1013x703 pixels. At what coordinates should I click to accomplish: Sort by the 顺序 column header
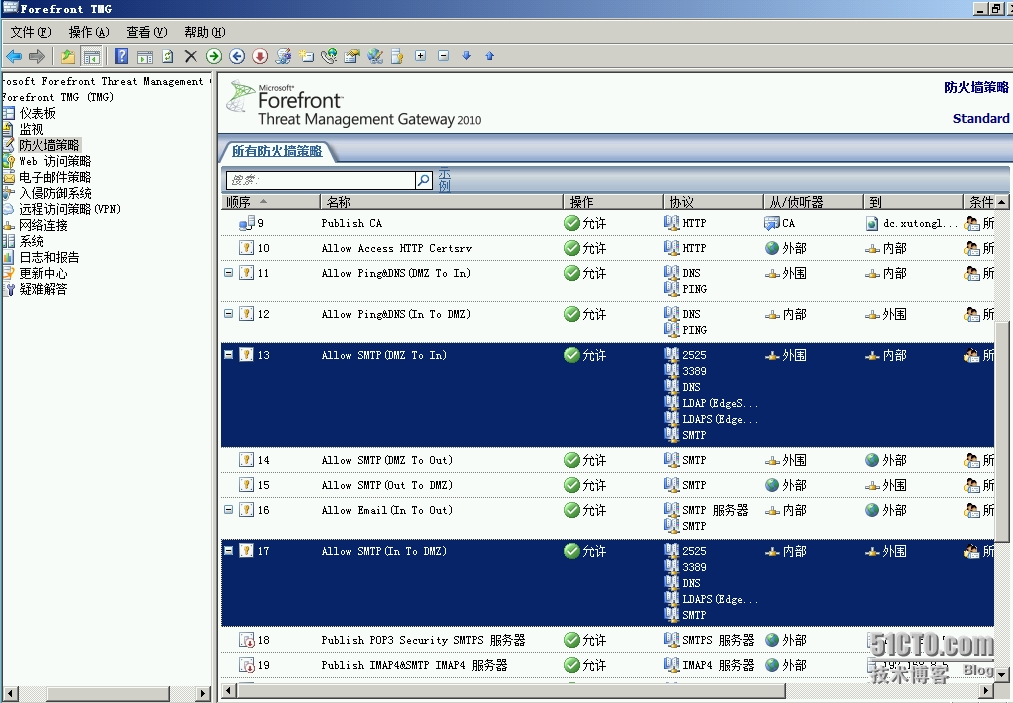click(x=270, y=202)
